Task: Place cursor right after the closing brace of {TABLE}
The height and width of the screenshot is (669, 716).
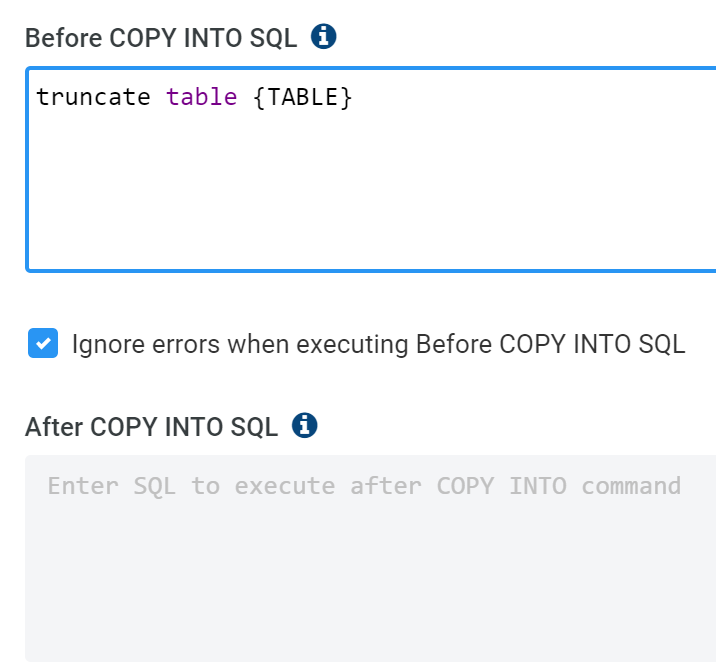Action: click(x=354, y=97)
